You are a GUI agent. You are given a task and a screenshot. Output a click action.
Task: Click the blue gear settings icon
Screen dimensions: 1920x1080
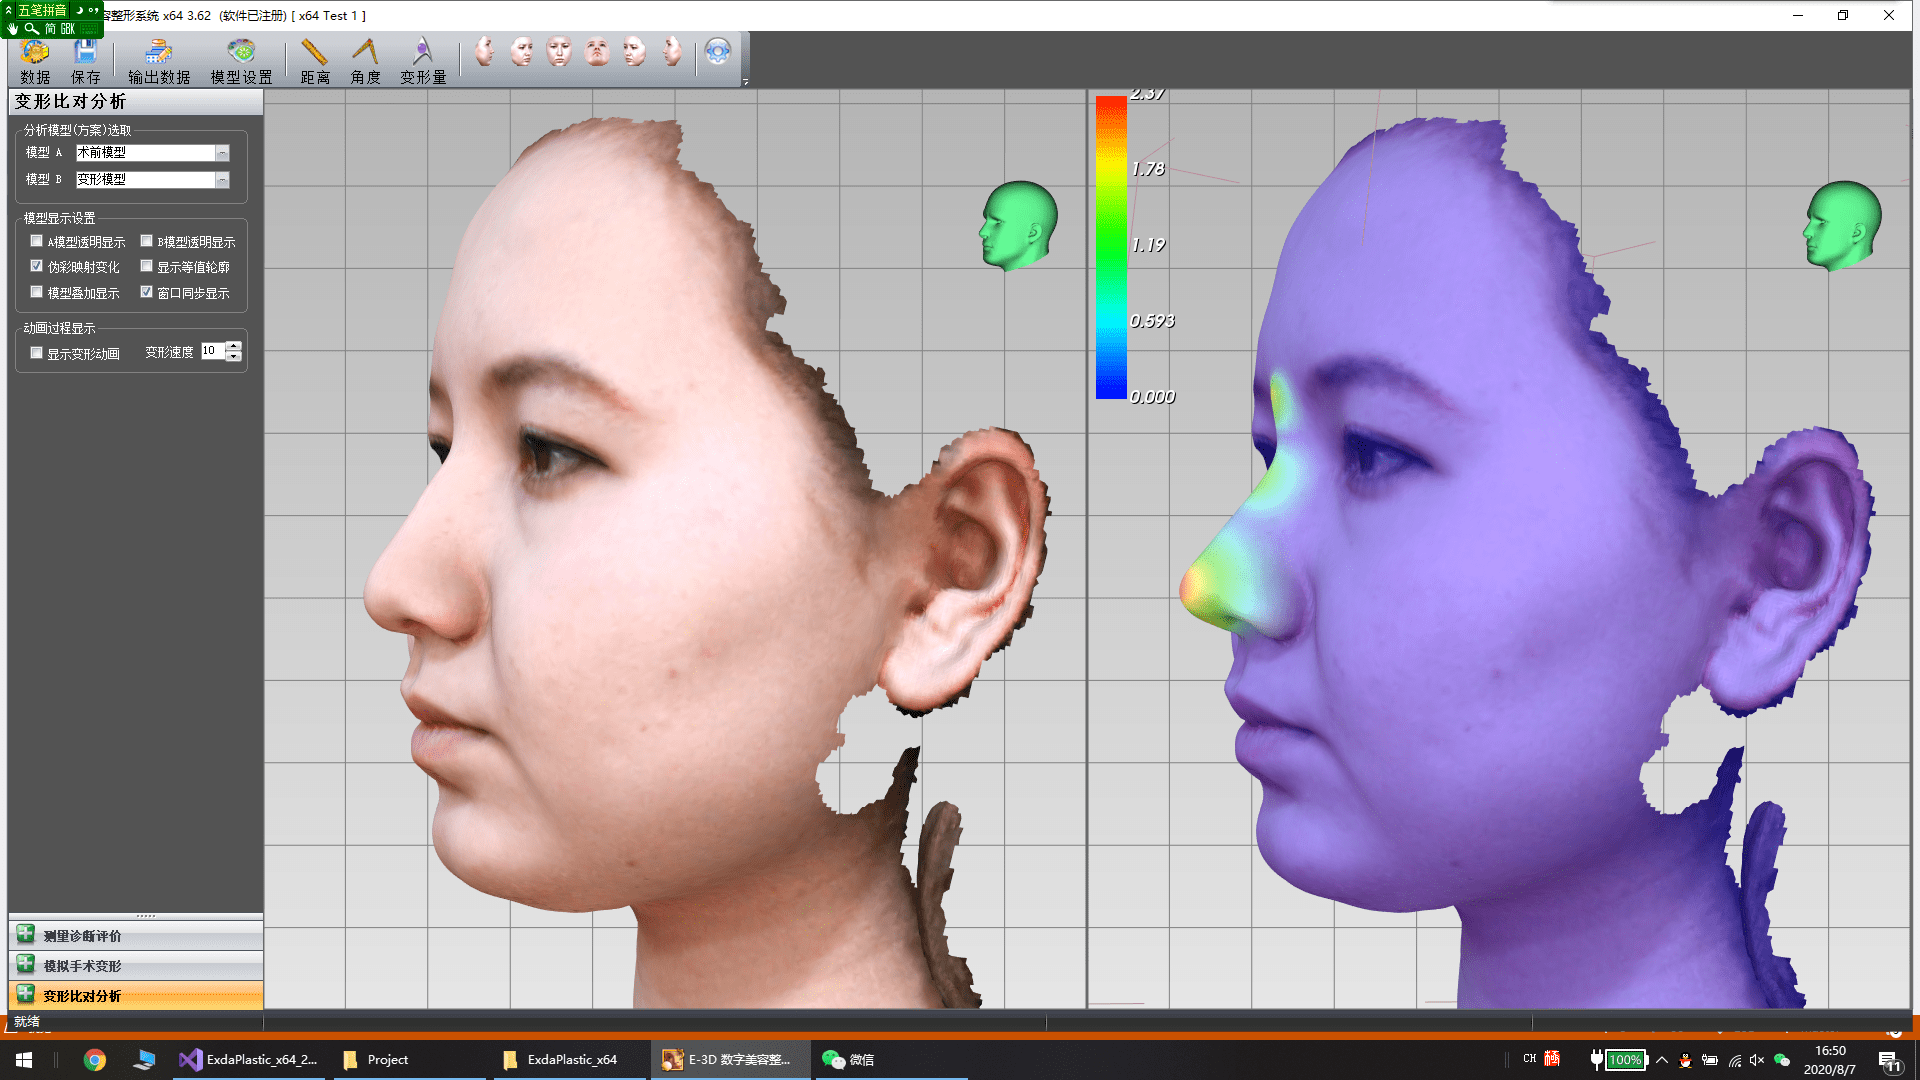pyautogui.click(x=717, y=51)
